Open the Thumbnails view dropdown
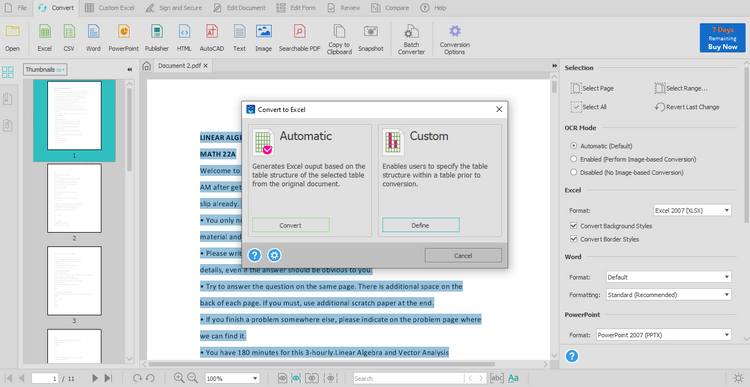750x387 pixels. point(45,69)
